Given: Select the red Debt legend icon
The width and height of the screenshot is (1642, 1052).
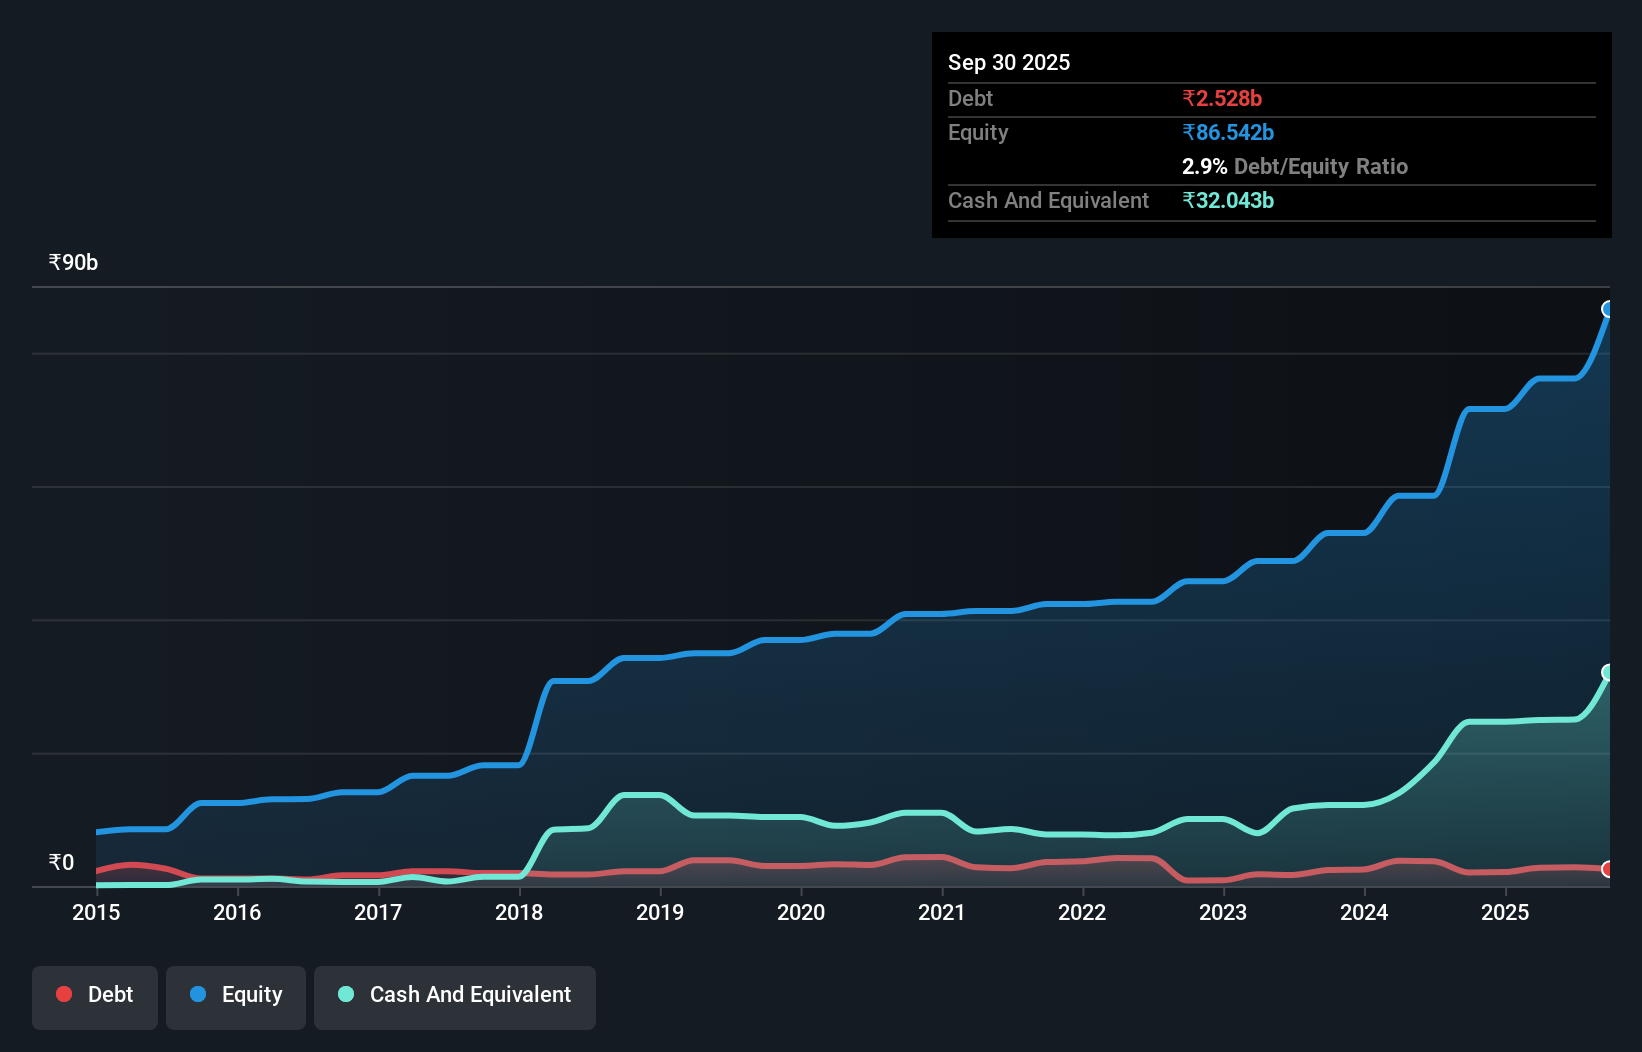Looking at the screenshot, I should (x=62, y=994).
